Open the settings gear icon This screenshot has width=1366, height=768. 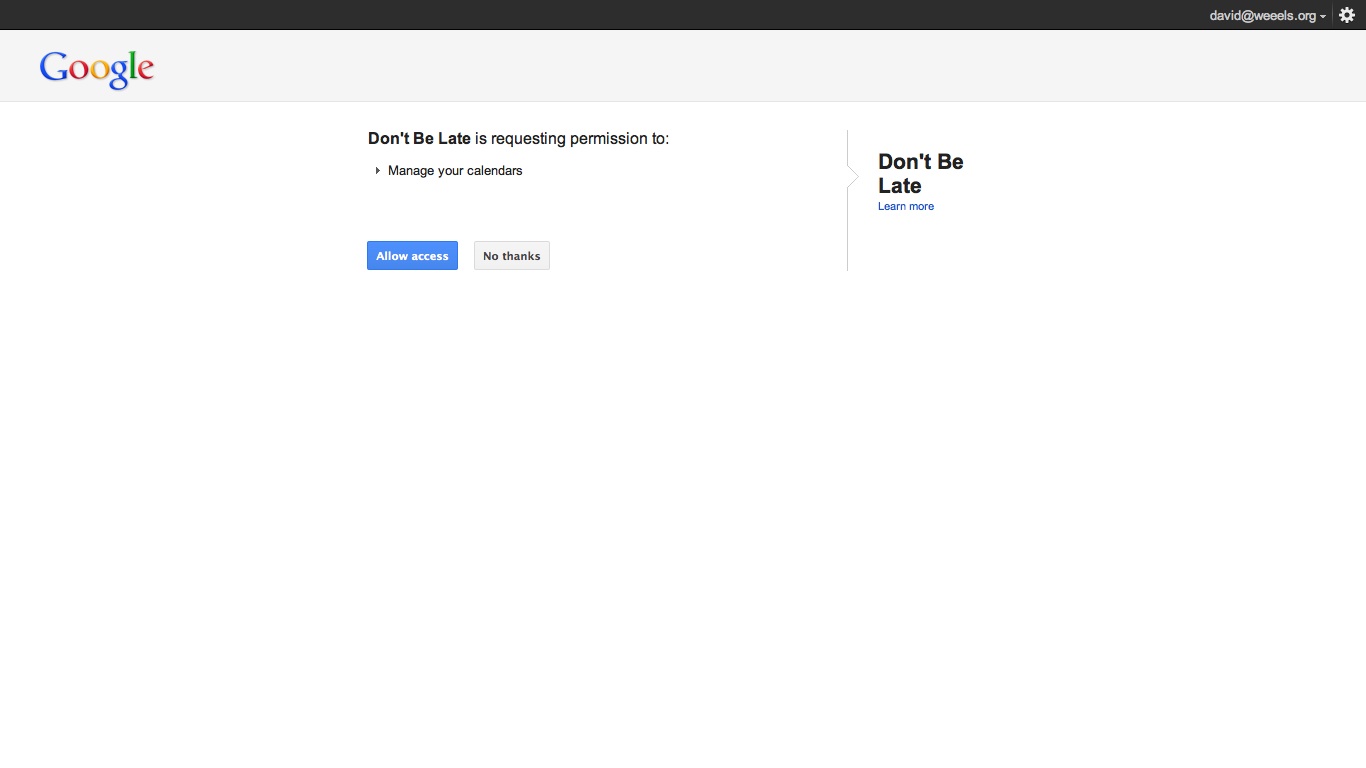[1347, 15]
